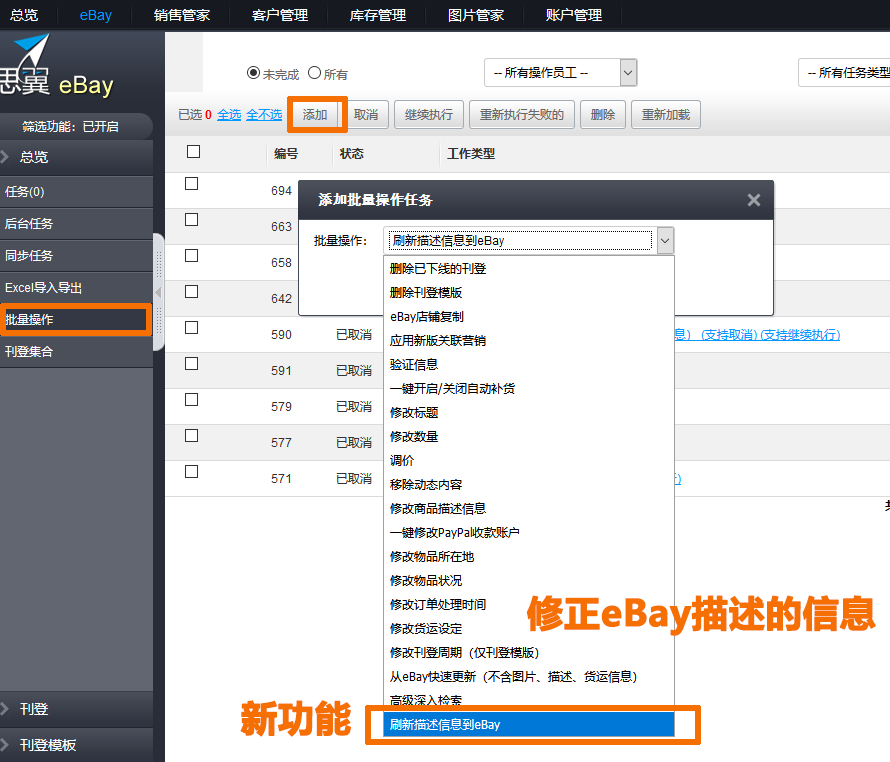This screenshot has width=890, height=762.
Task: Open Excel导入导出 in the sidebar
Action: (x=76, y=288)
